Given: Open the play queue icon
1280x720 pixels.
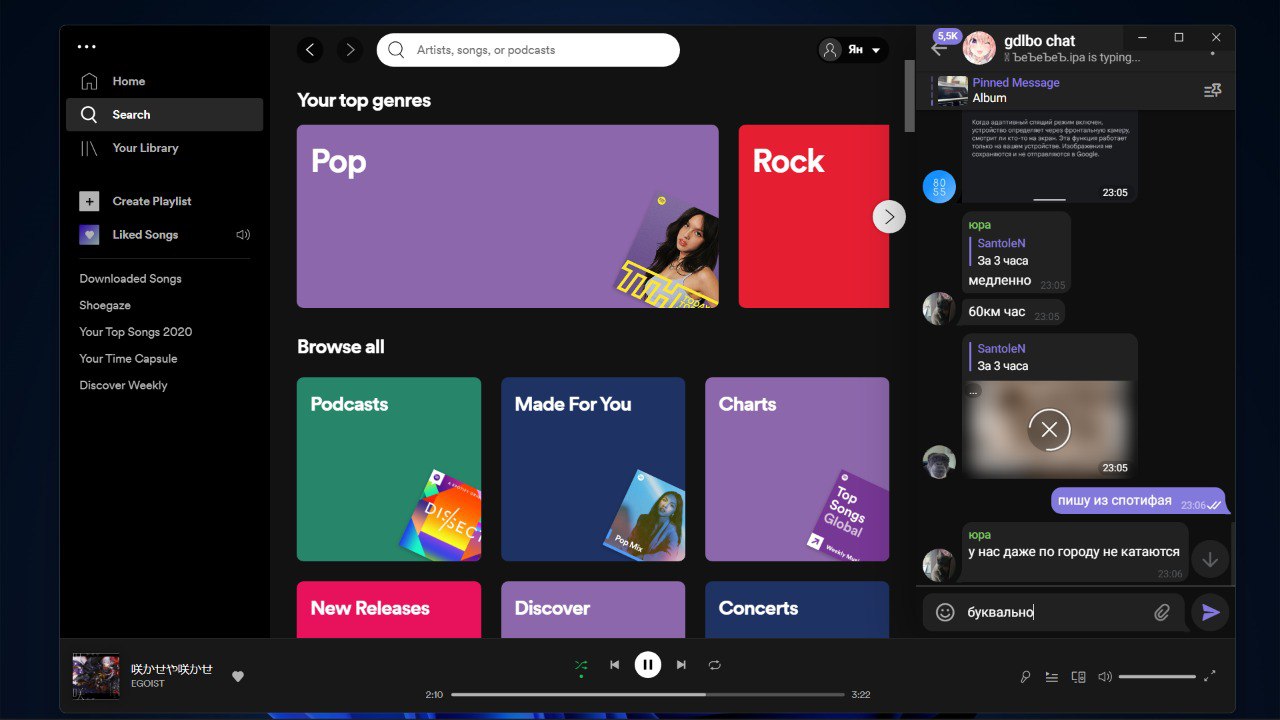Looking at the screenshot, I should pyautogui.click(x=1051, y=677).
